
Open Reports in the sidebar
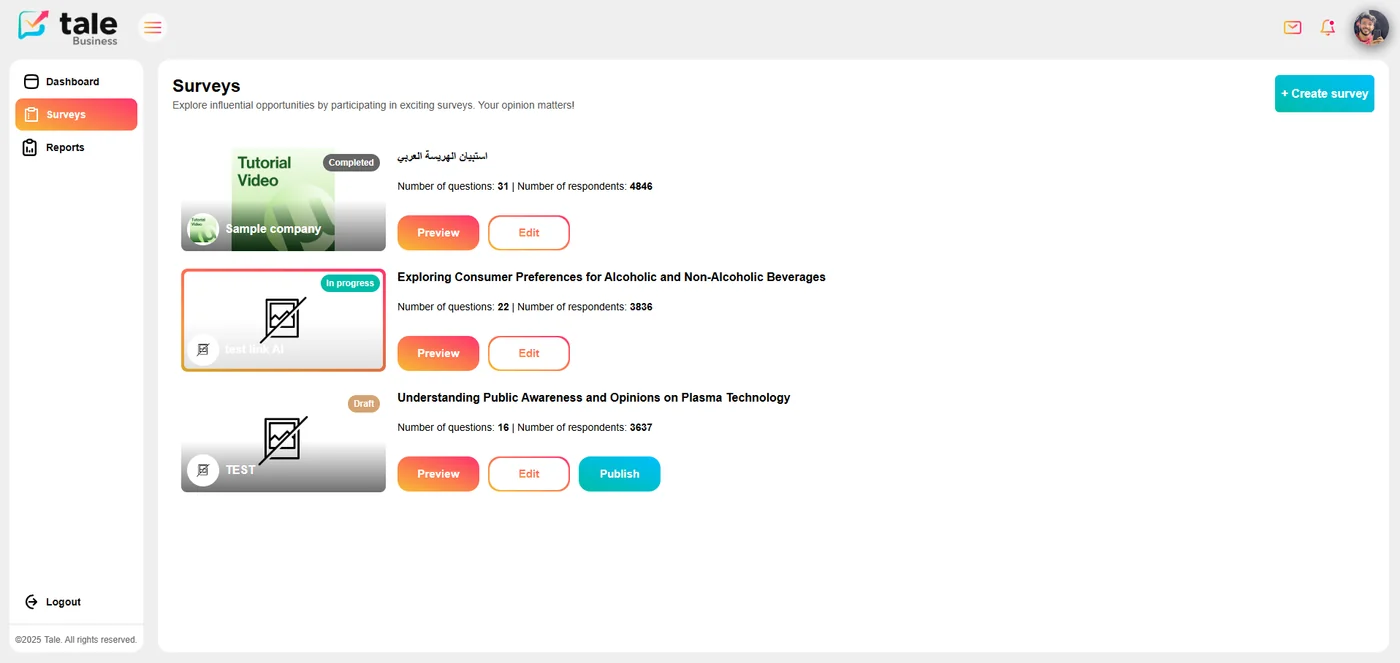tap(65, 148)
